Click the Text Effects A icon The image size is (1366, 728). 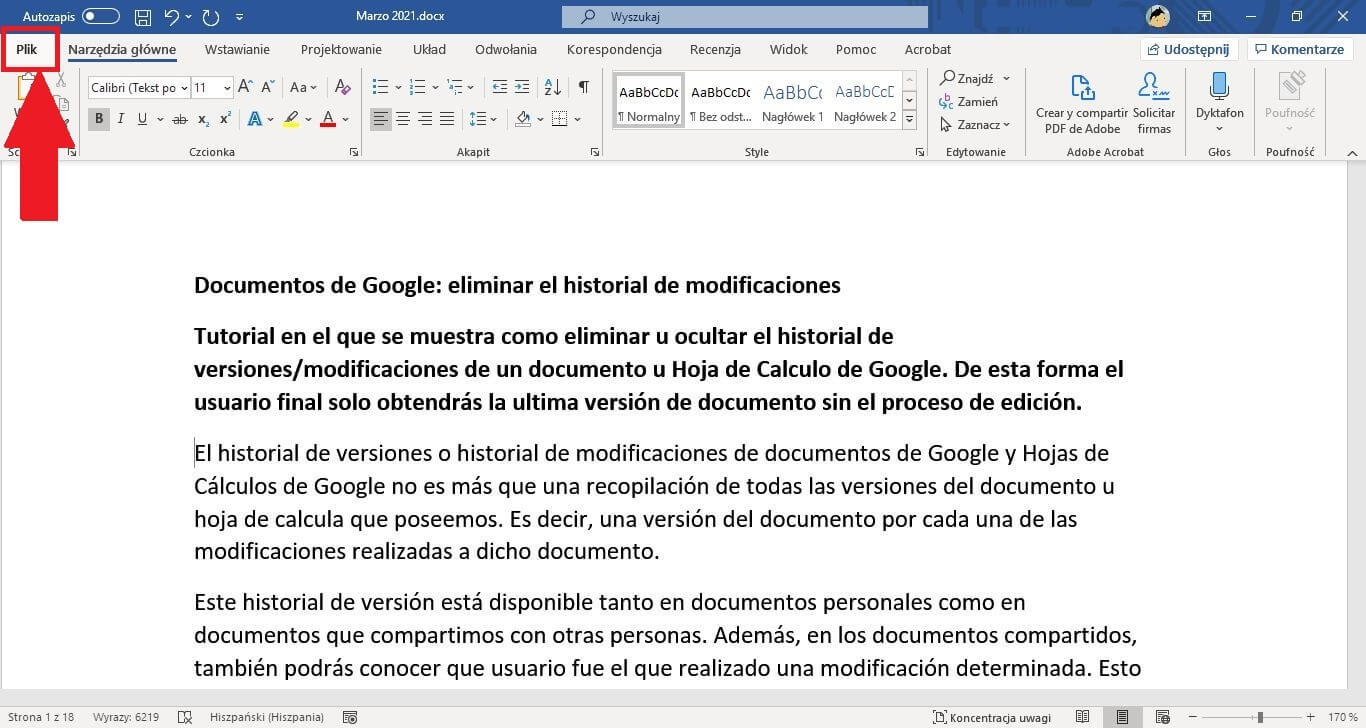254,119
